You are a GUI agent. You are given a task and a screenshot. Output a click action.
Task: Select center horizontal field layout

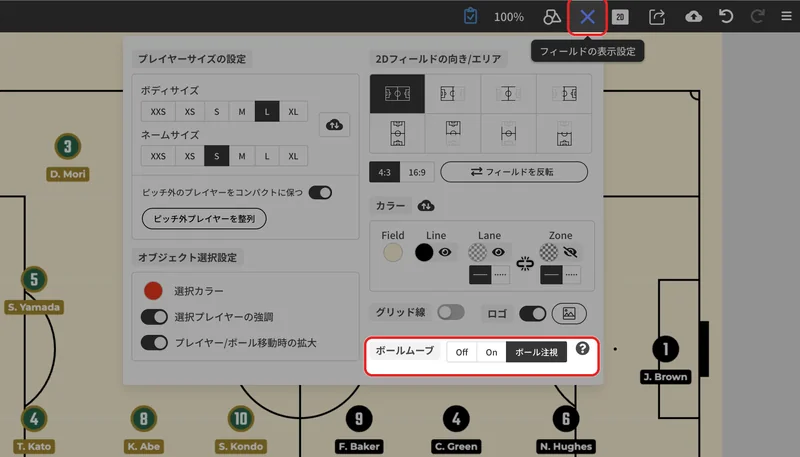[x=508, y=94]
